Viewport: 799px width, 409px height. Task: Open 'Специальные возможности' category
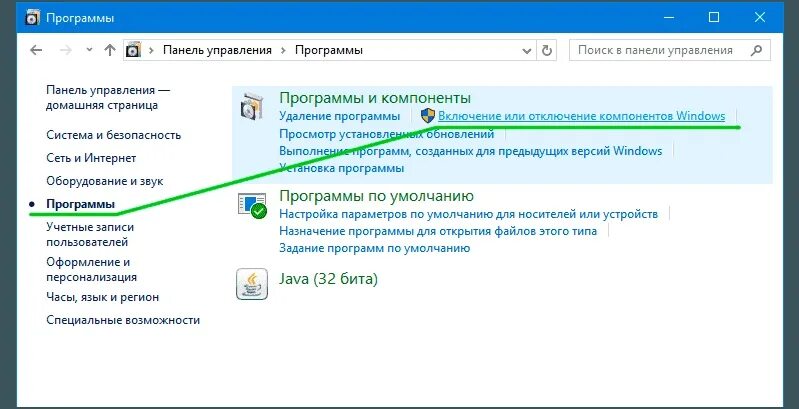coord(123,320)
